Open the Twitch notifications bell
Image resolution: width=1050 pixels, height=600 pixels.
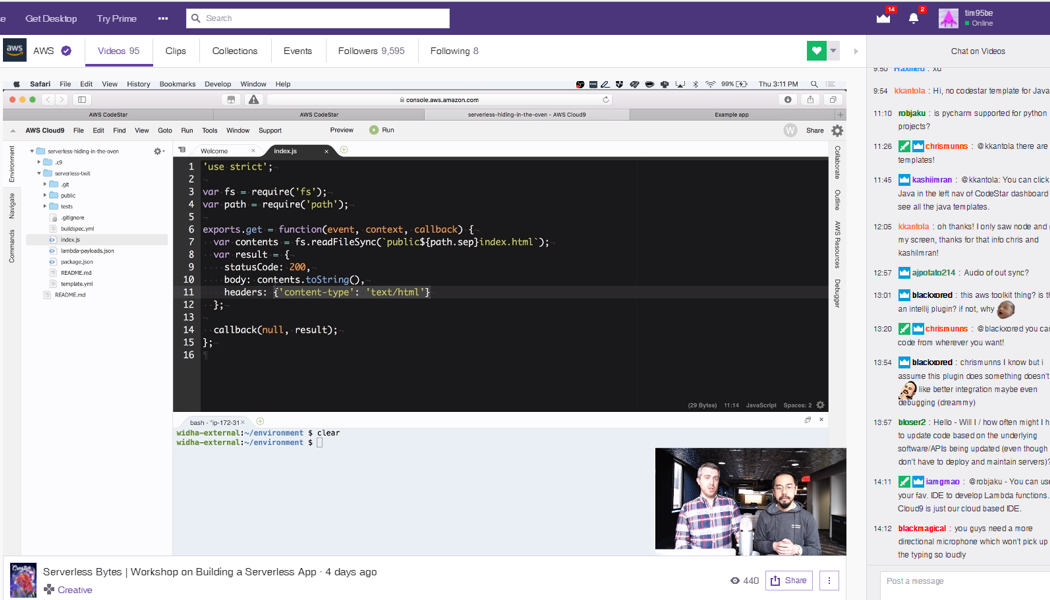coord(913,18)
